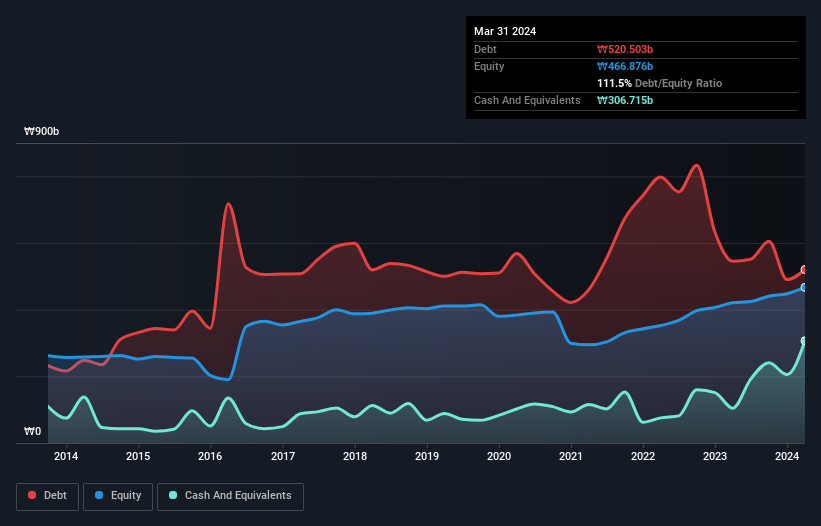The width and height of the screenshot is (821, 526).
Task: Click the 2023 x-axis label
Action: pos(715,456)
